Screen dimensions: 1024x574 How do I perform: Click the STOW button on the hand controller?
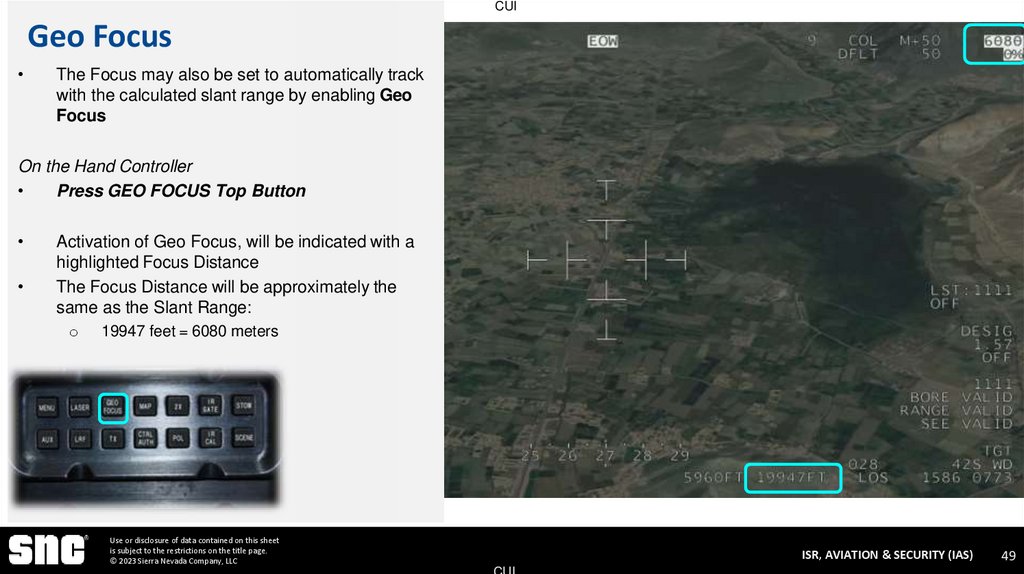[244, 406]
